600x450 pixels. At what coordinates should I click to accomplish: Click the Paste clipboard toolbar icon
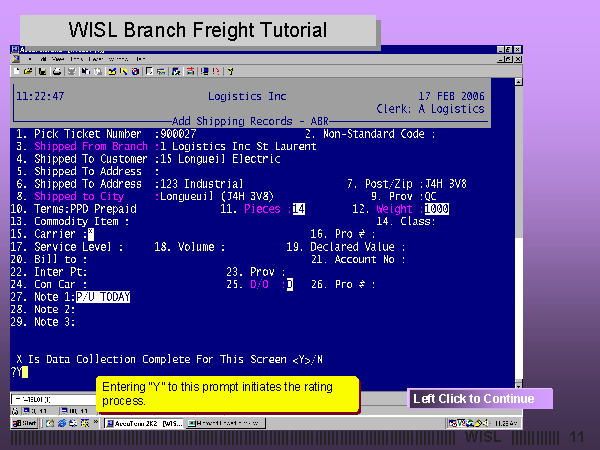coord(98,71)
